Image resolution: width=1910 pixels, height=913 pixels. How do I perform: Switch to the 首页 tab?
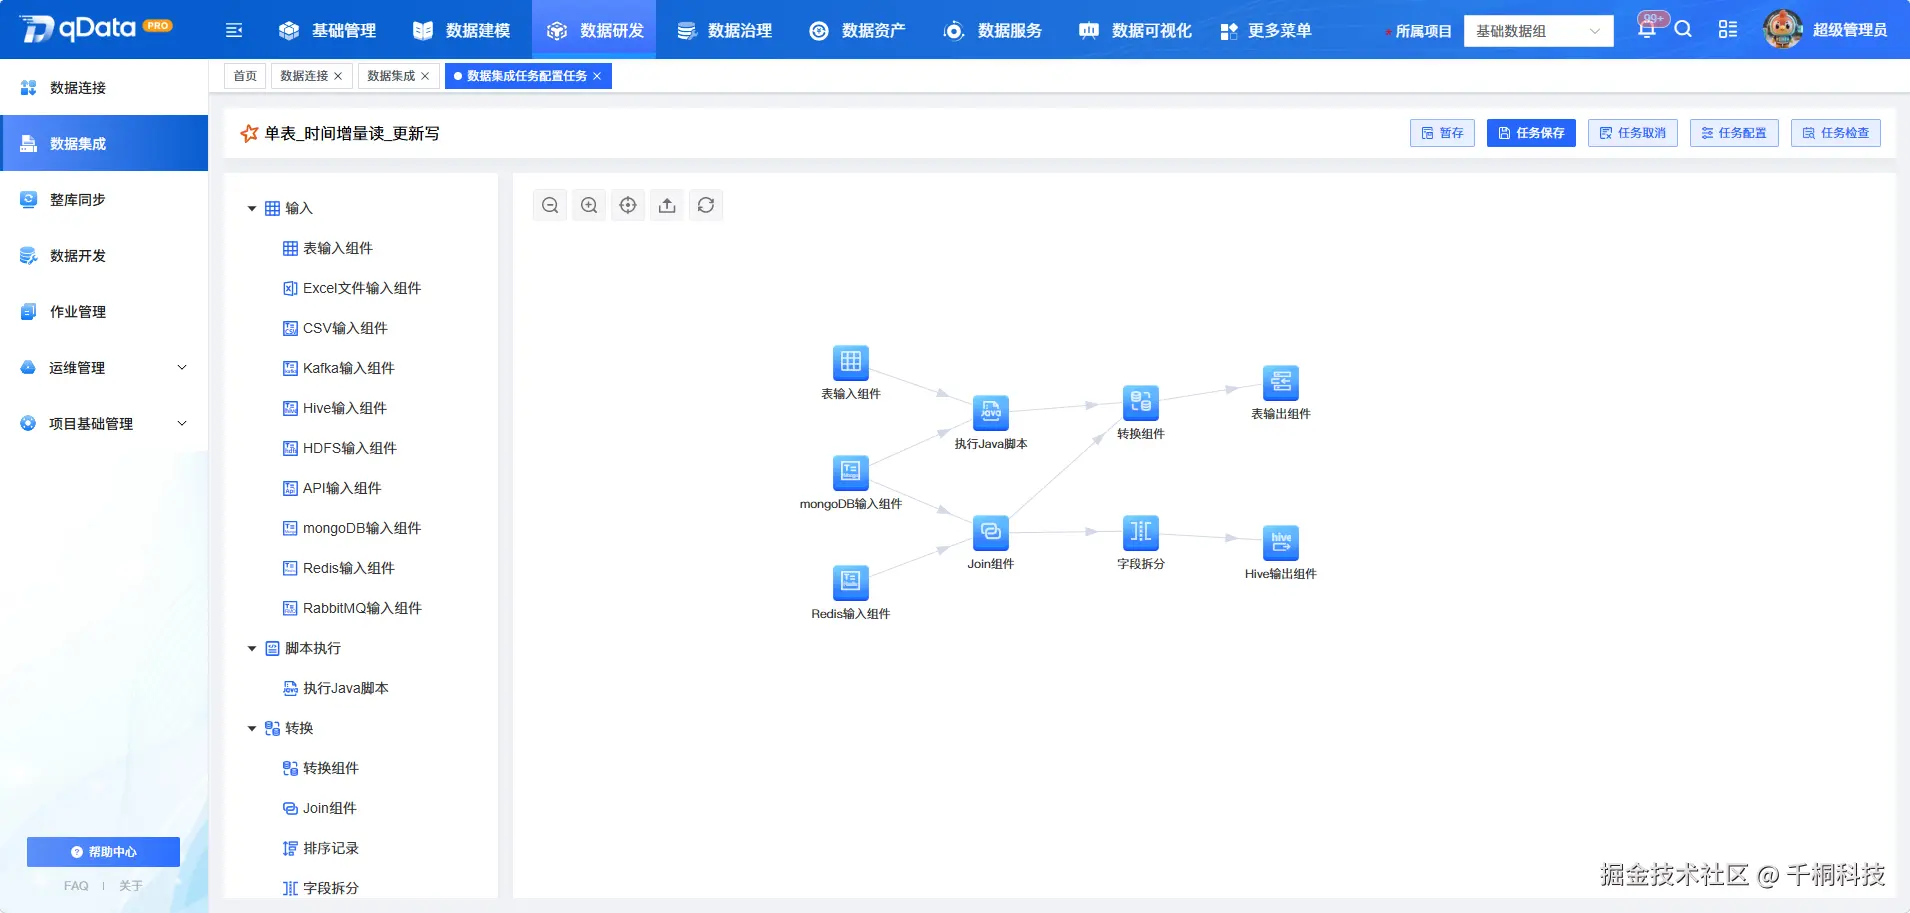point(245,76)
